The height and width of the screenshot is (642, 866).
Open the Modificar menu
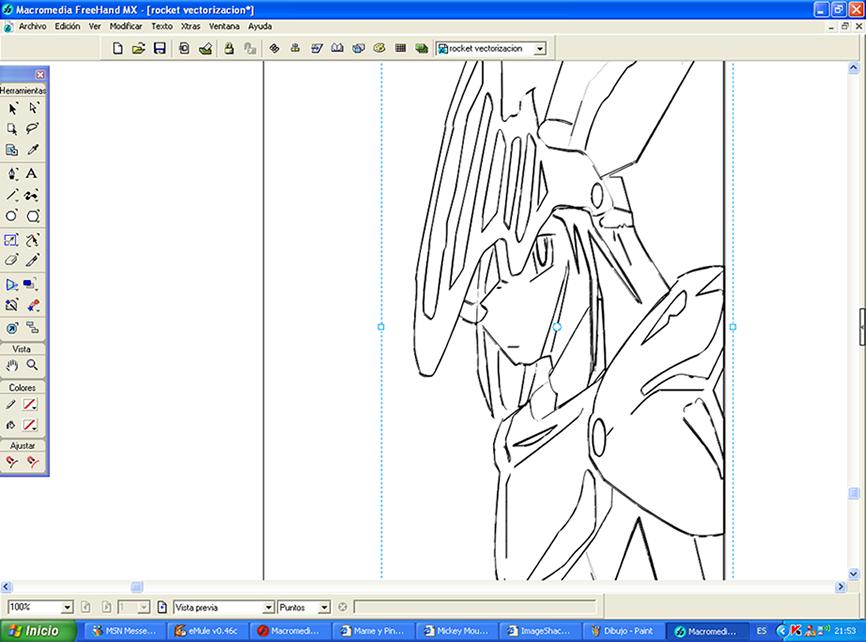(126, 26)
